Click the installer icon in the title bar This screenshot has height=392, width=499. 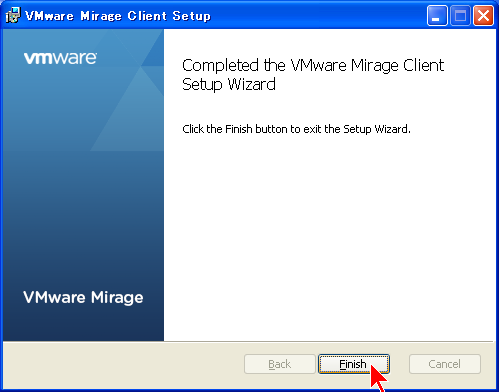(x=13, y=15)
